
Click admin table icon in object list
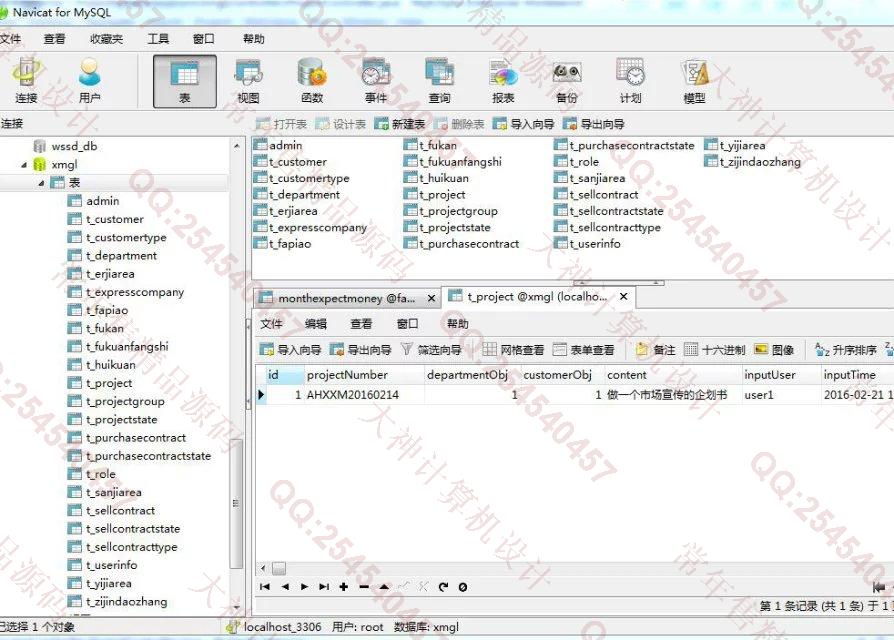coord(261,145)
